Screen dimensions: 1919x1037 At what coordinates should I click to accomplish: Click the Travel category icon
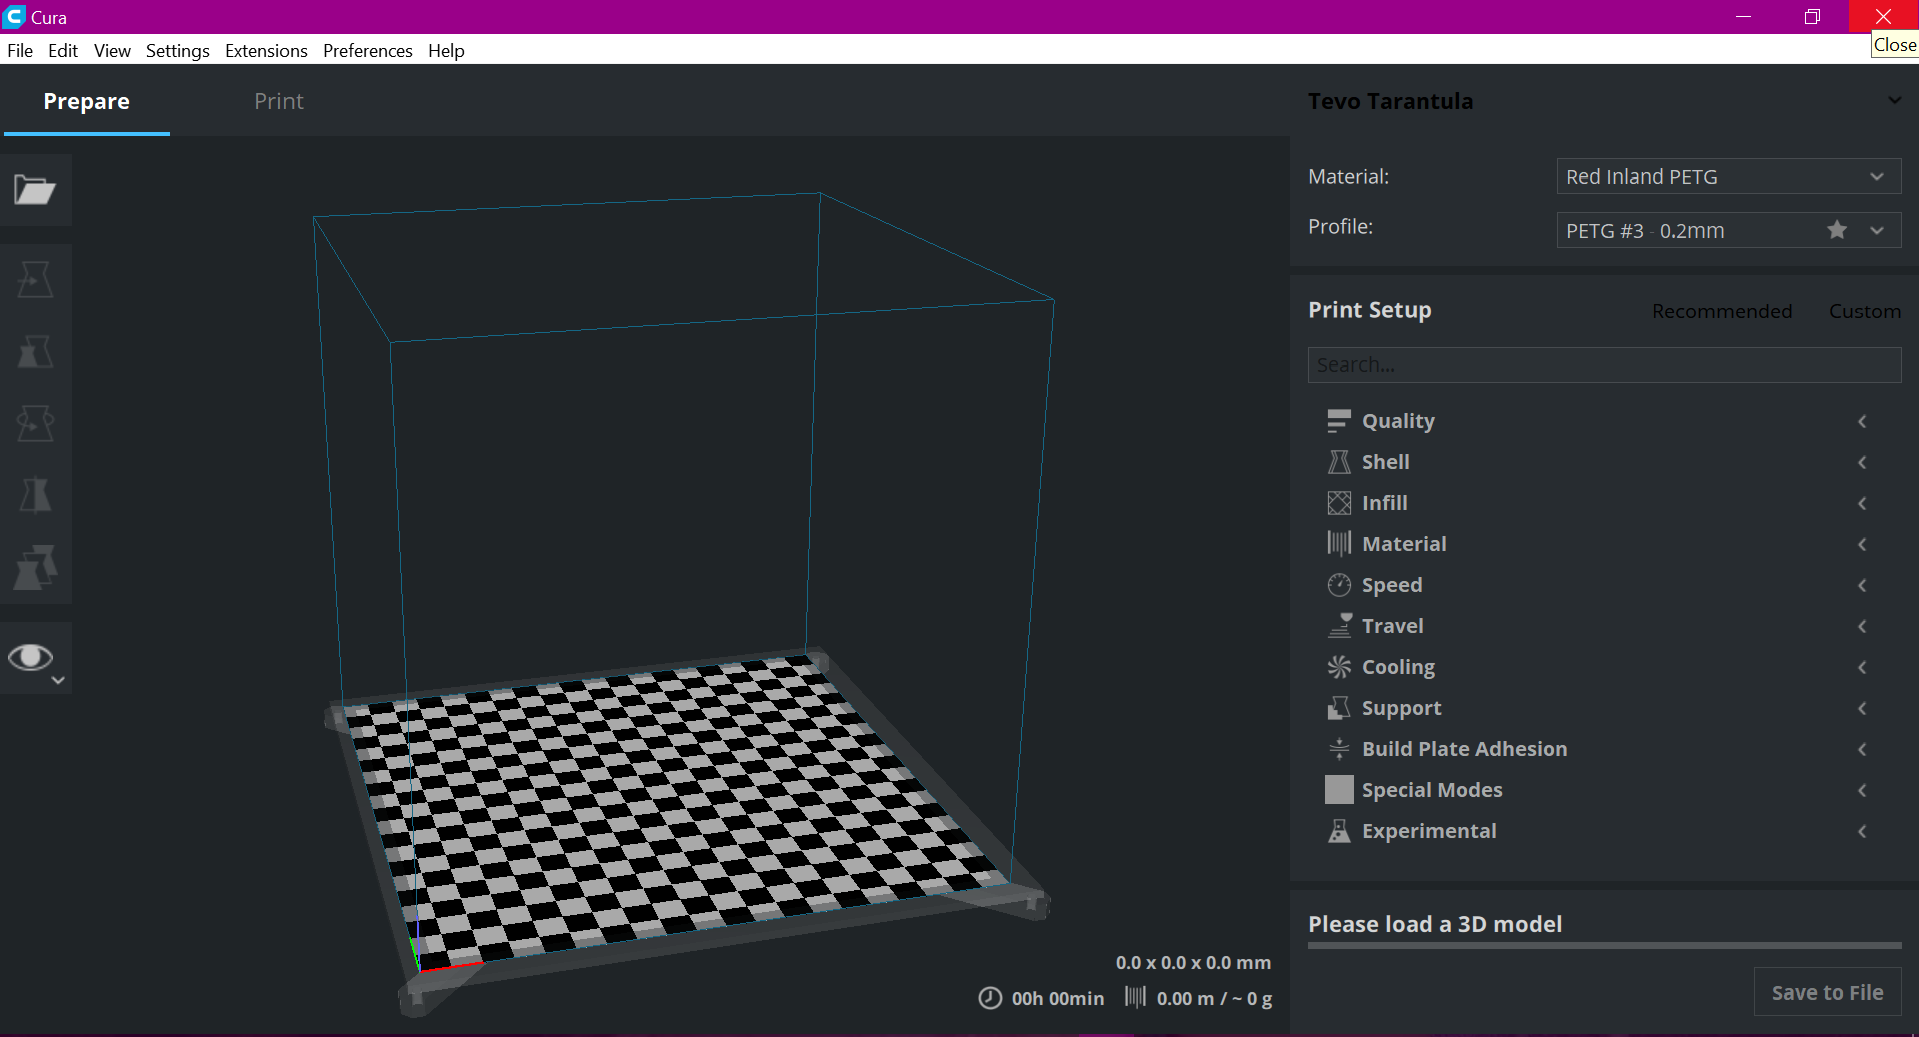(x=1339, y=626)
